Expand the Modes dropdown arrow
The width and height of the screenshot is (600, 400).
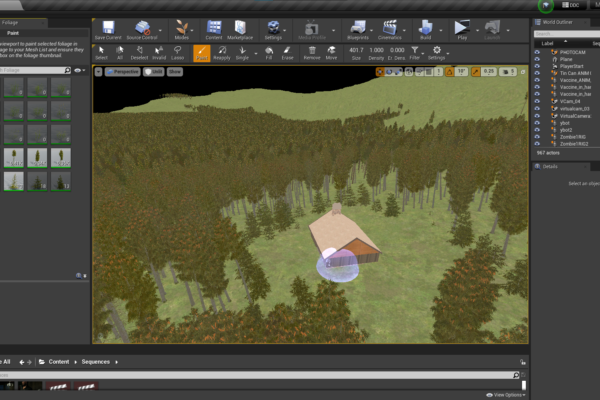click(x=192, y=30)
